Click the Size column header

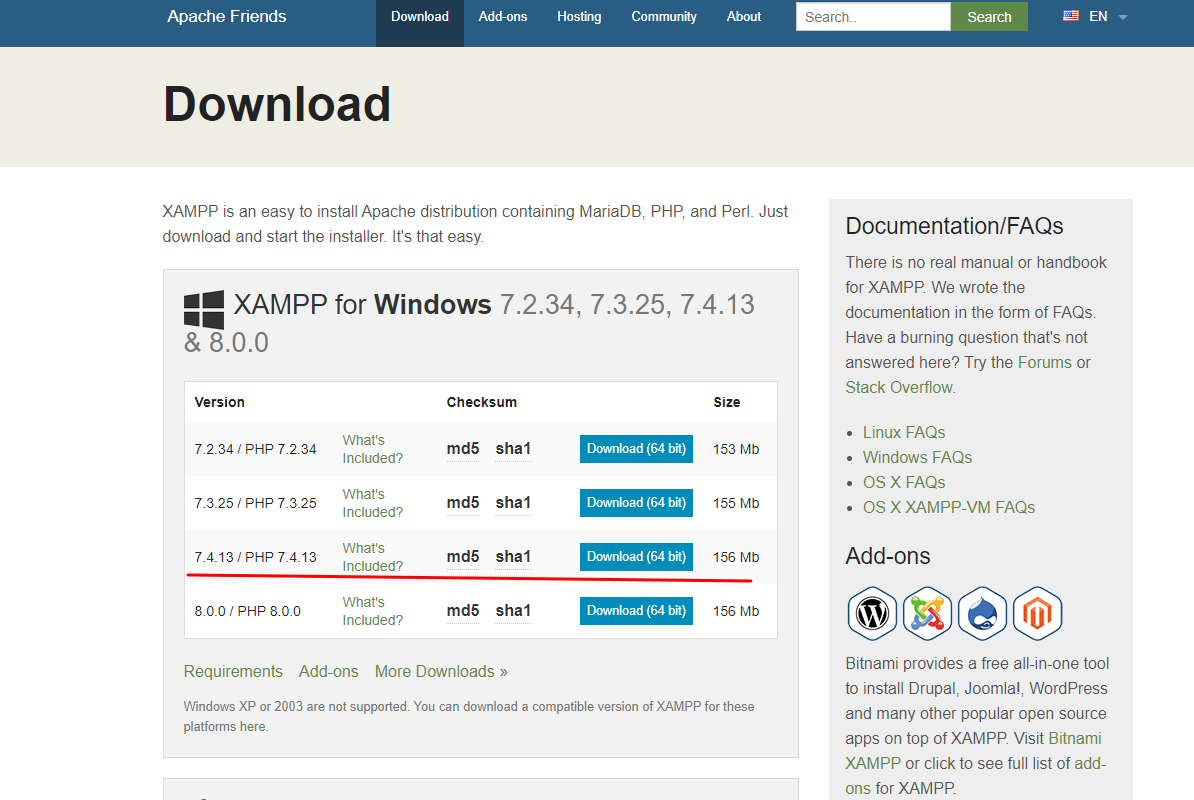tap(726, 402)
